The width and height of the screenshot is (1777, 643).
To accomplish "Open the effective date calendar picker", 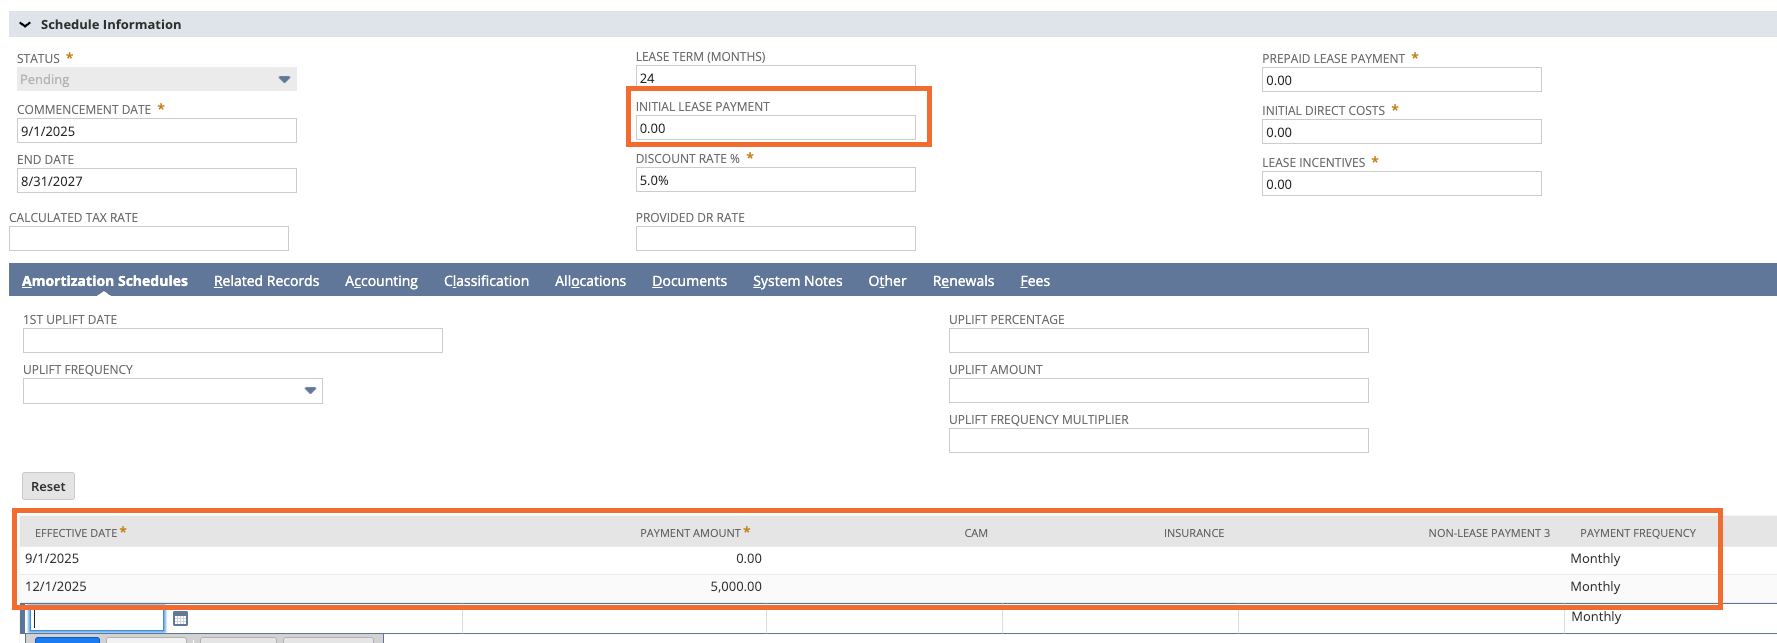I will tap(180, 619).
